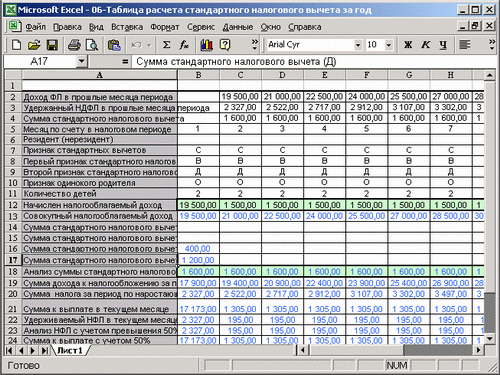Image resolution: width=500 pixels, height=375 pixels.
Task: Toggle underline formatting (Ч)
Action: tap(443, 45)
